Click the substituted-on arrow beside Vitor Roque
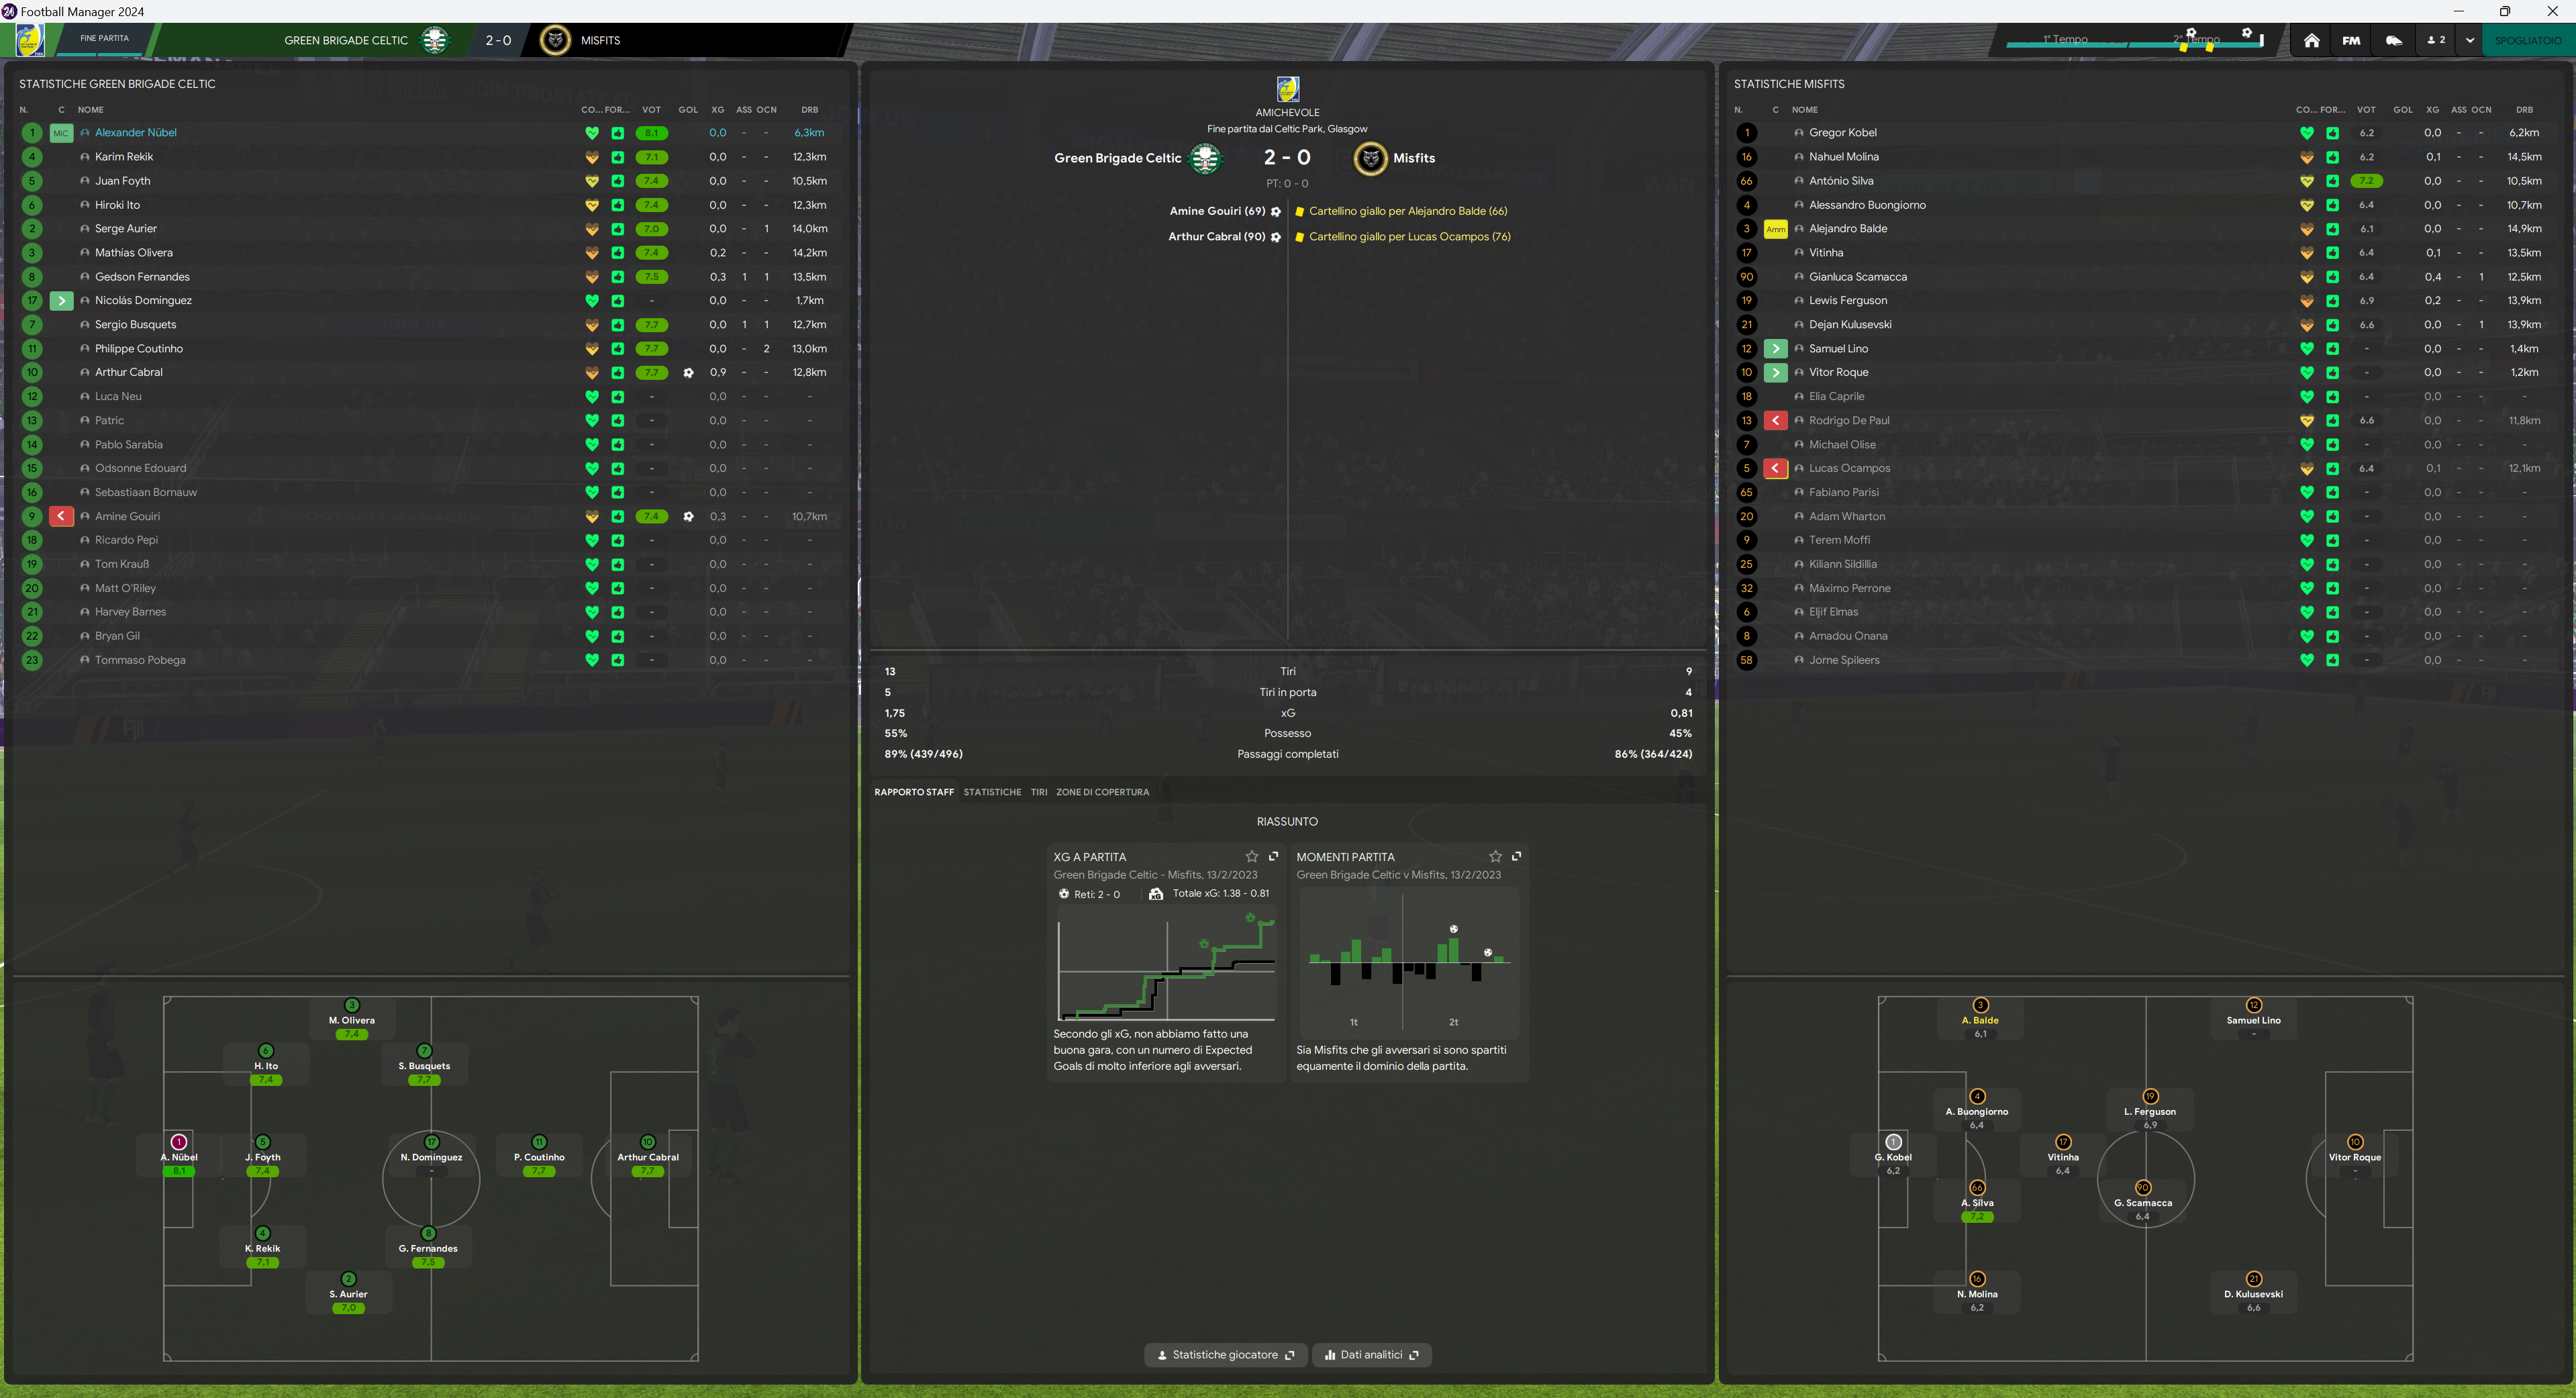This screenshot has height=1398, width=2576. click(x=1775, y=373)
